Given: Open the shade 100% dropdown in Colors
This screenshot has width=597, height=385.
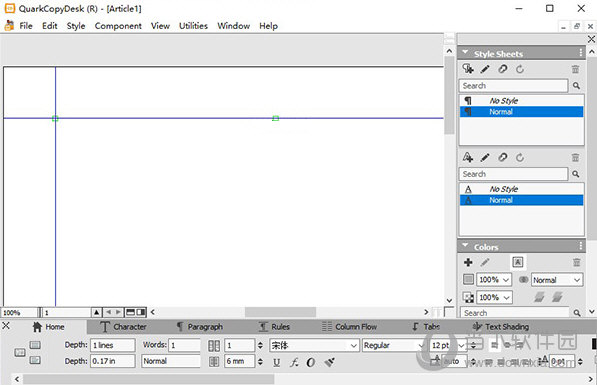Looking at the screenshot, I should tap(494, 280).
